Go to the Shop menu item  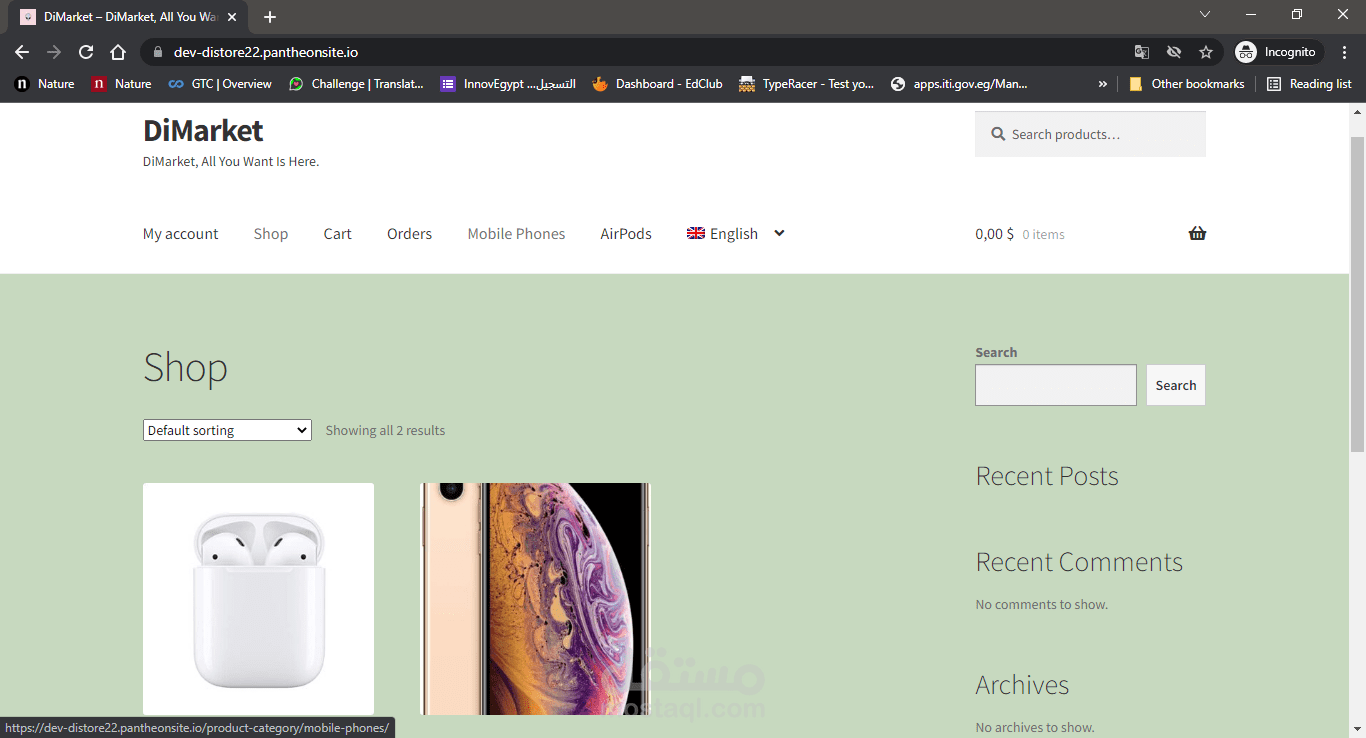271,234
